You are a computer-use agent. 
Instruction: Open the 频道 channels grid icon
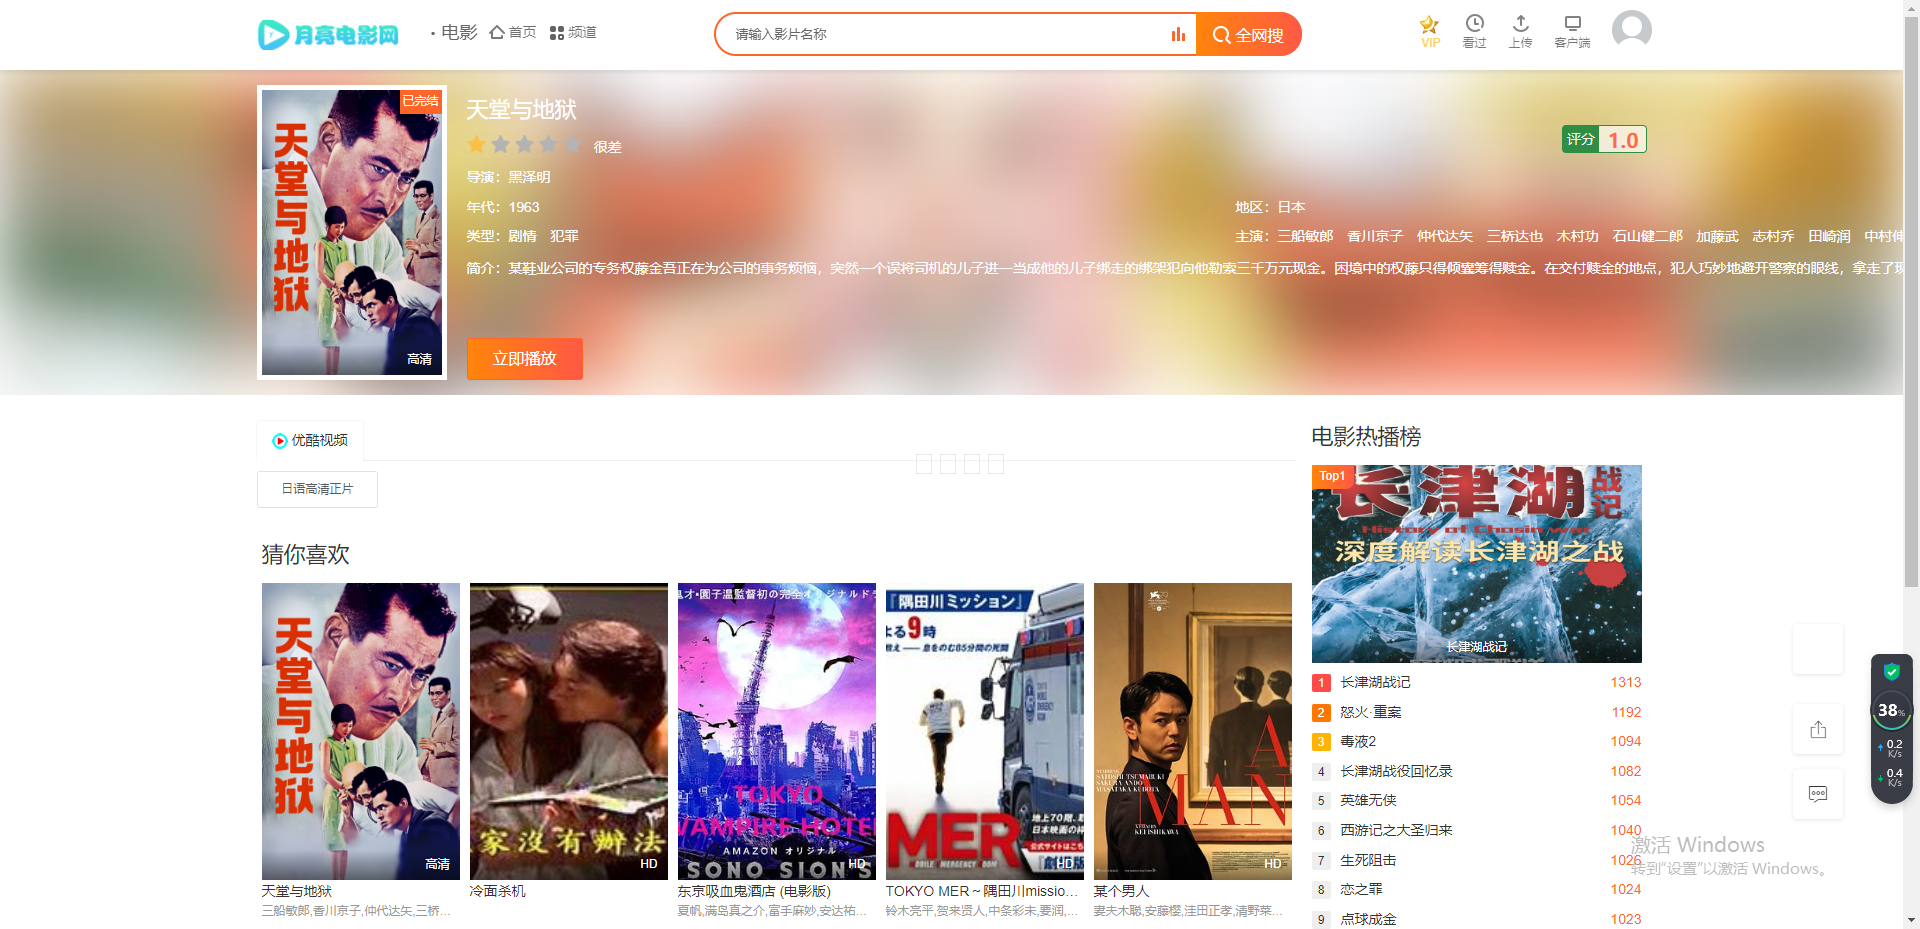[573, 33]
